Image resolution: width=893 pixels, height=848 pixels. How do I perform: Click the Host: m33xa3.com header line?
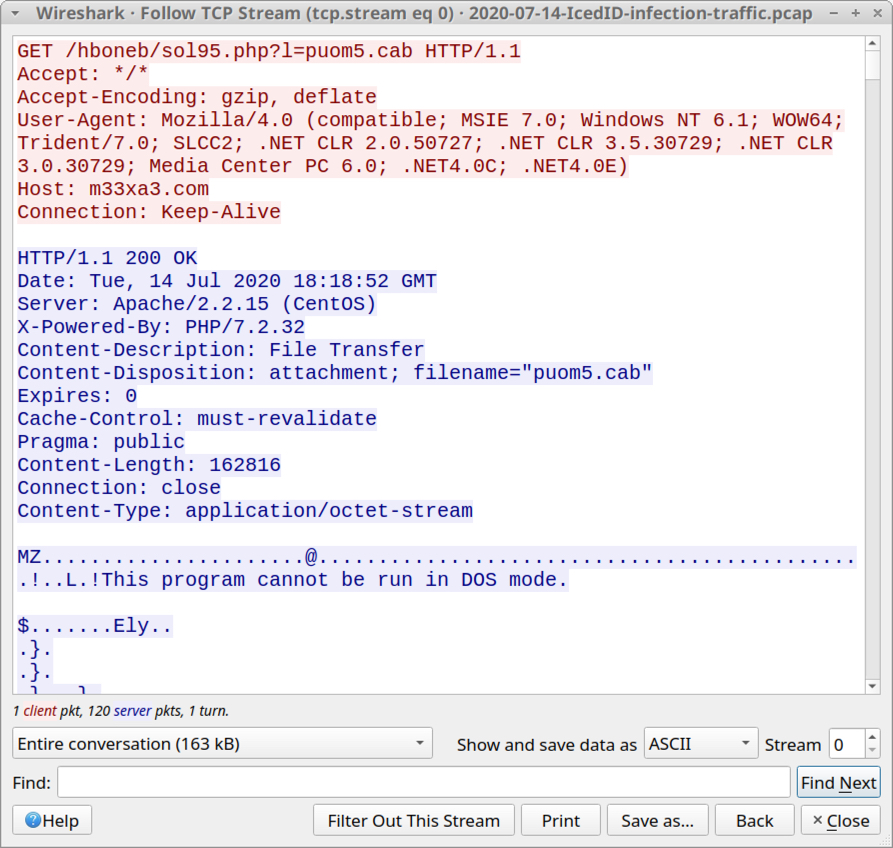(x=113, y=189)
